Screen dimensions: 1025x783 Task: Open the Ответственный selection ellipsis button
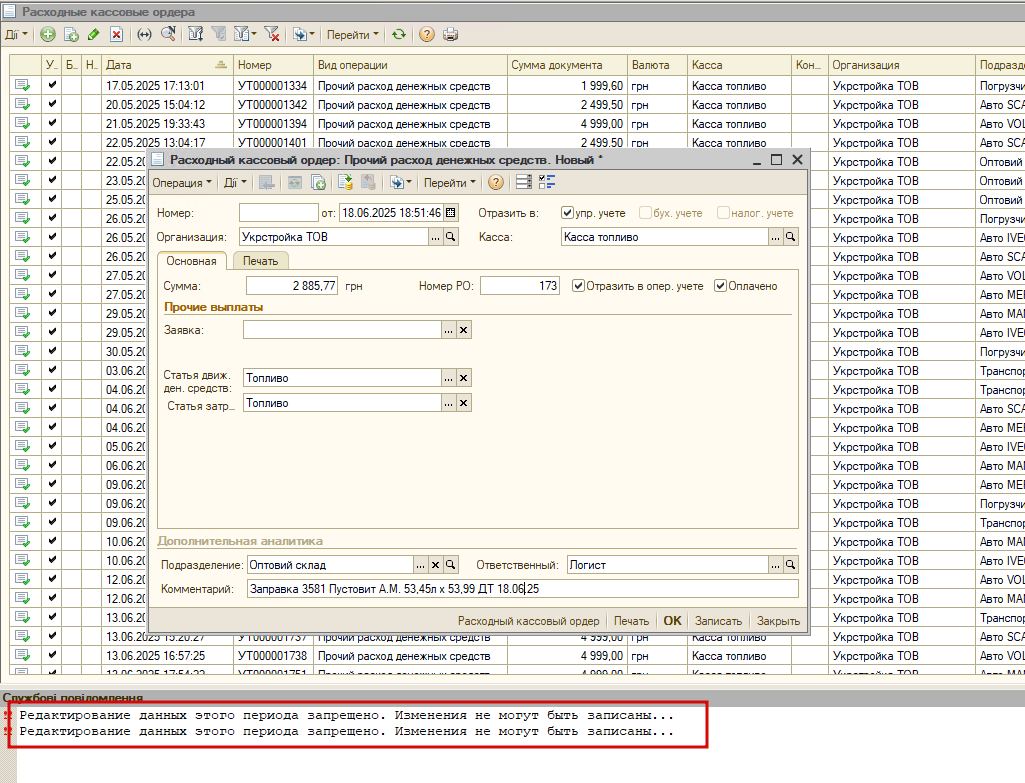coord(775,565)
